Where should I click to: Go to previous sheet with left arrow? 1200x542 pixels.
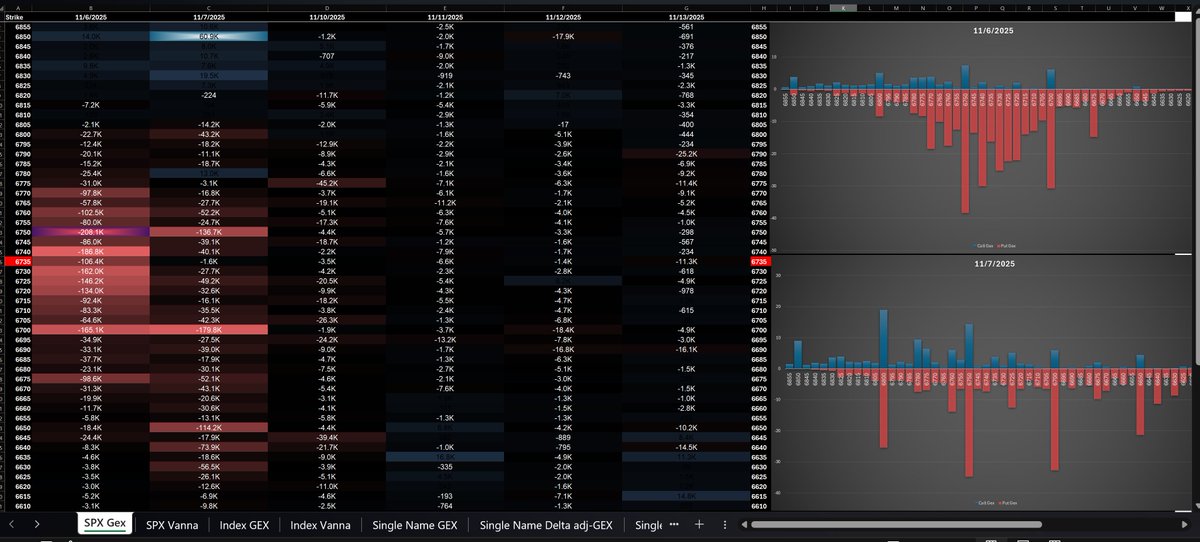tap(11, 524)
